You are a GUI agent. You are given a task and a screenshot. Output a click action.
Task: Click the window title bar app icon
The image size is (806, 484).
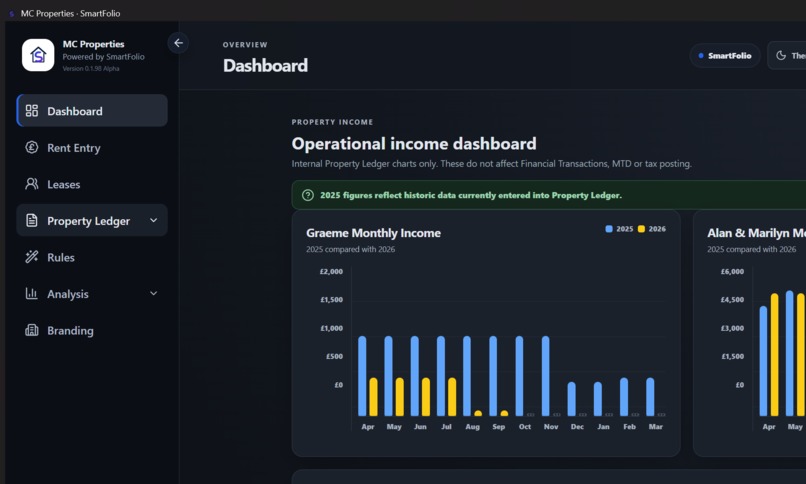[11, 14]
